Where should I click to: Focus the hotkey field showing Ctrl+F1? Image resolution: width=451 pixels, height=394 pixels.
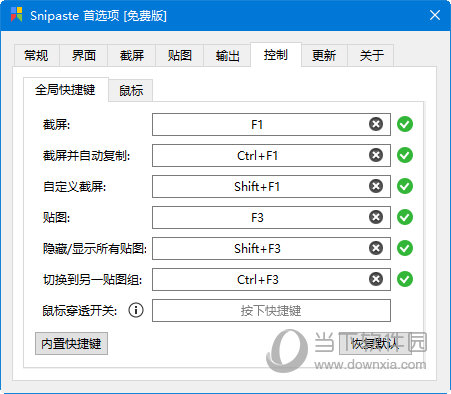(271, 155)
